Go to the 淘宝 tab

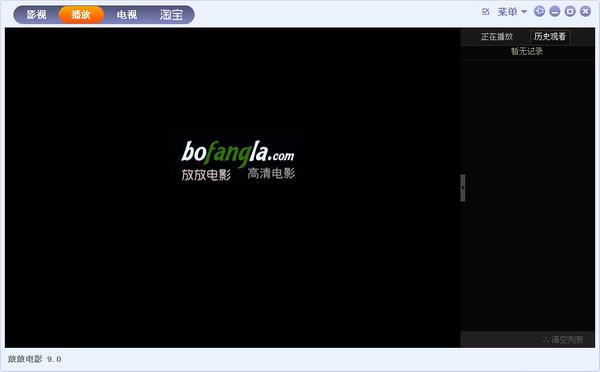click(171, 15)
